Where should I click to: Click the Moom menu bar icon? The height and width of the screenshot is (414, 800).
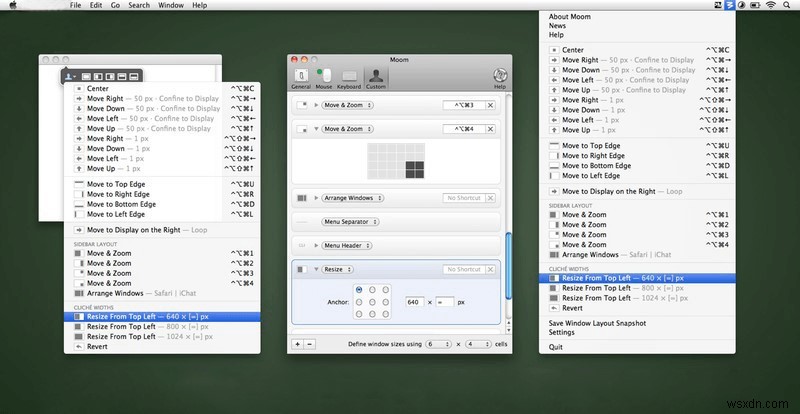click(730, 6)
